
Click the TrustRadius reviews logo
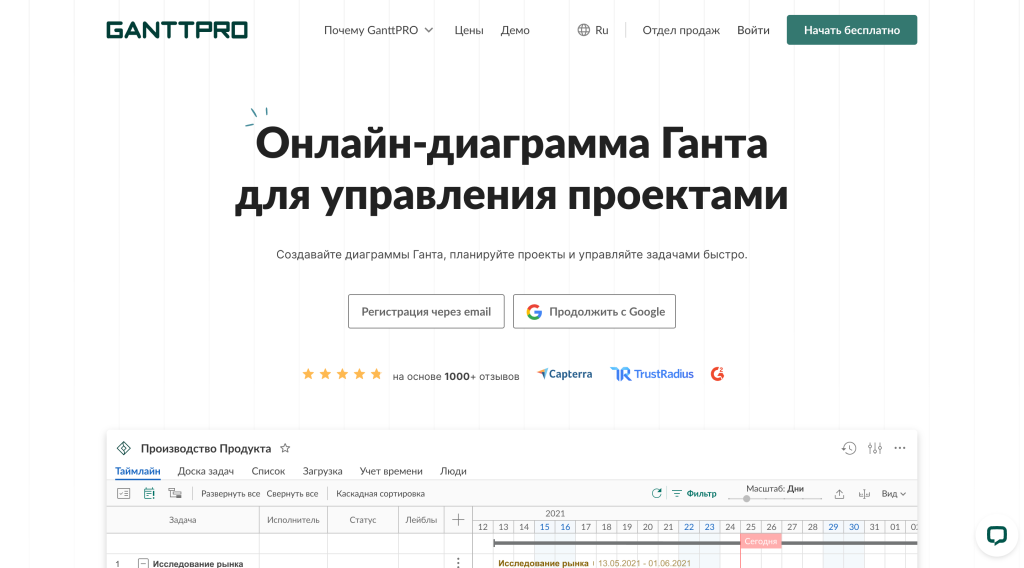click(652, 374)
